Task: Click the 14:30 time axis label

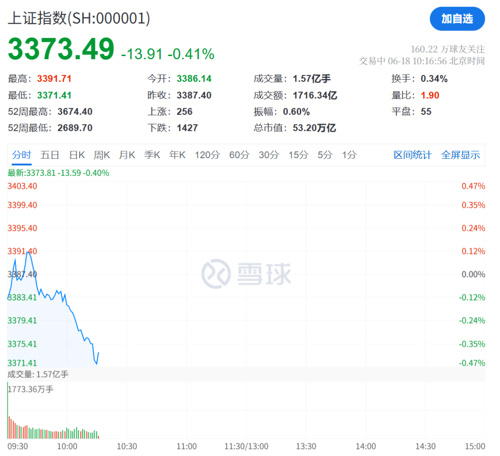Action: point(425,446)
